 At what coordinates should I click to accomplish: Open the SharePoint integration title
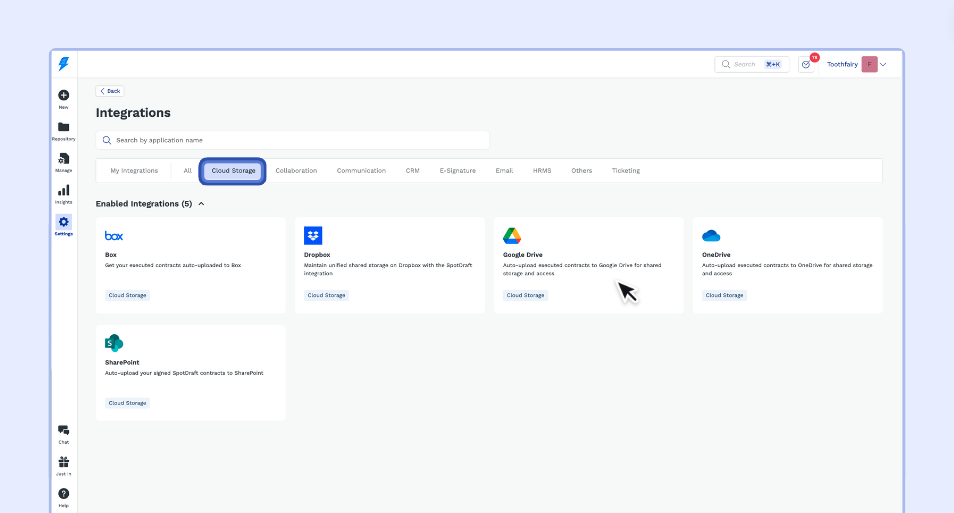[122, 363]
